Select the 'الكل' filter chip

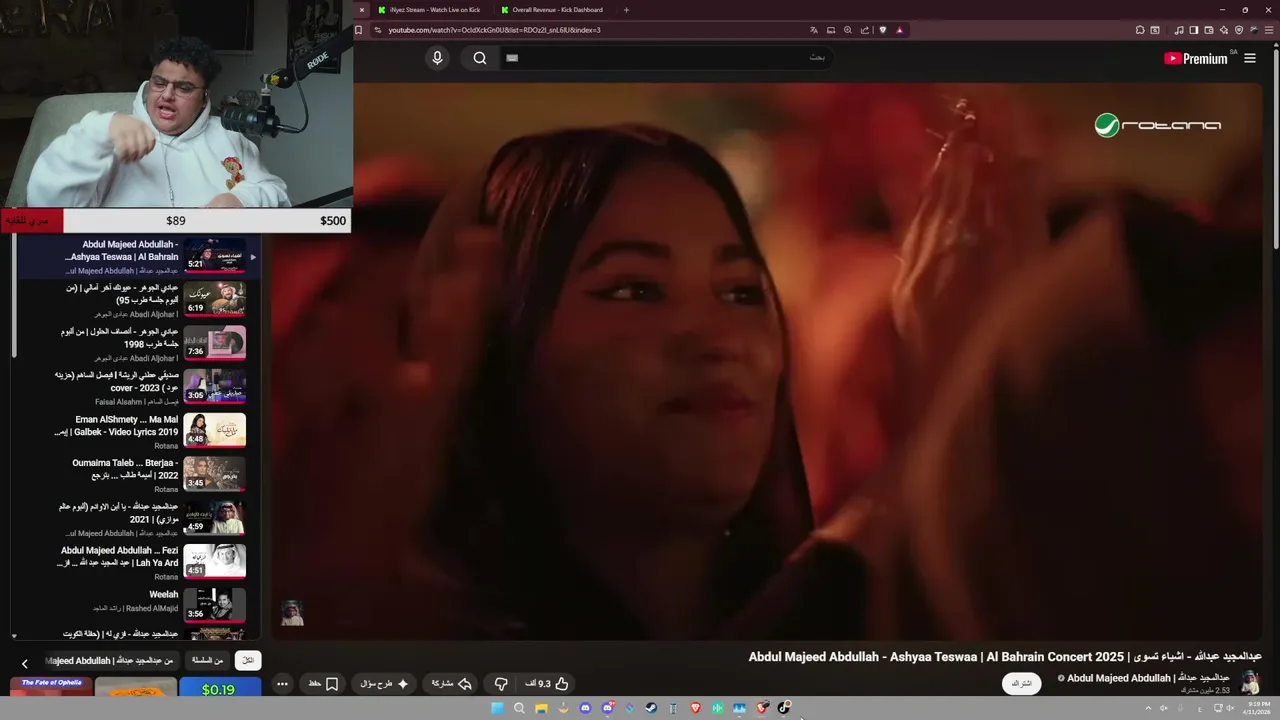coord(247,661)
